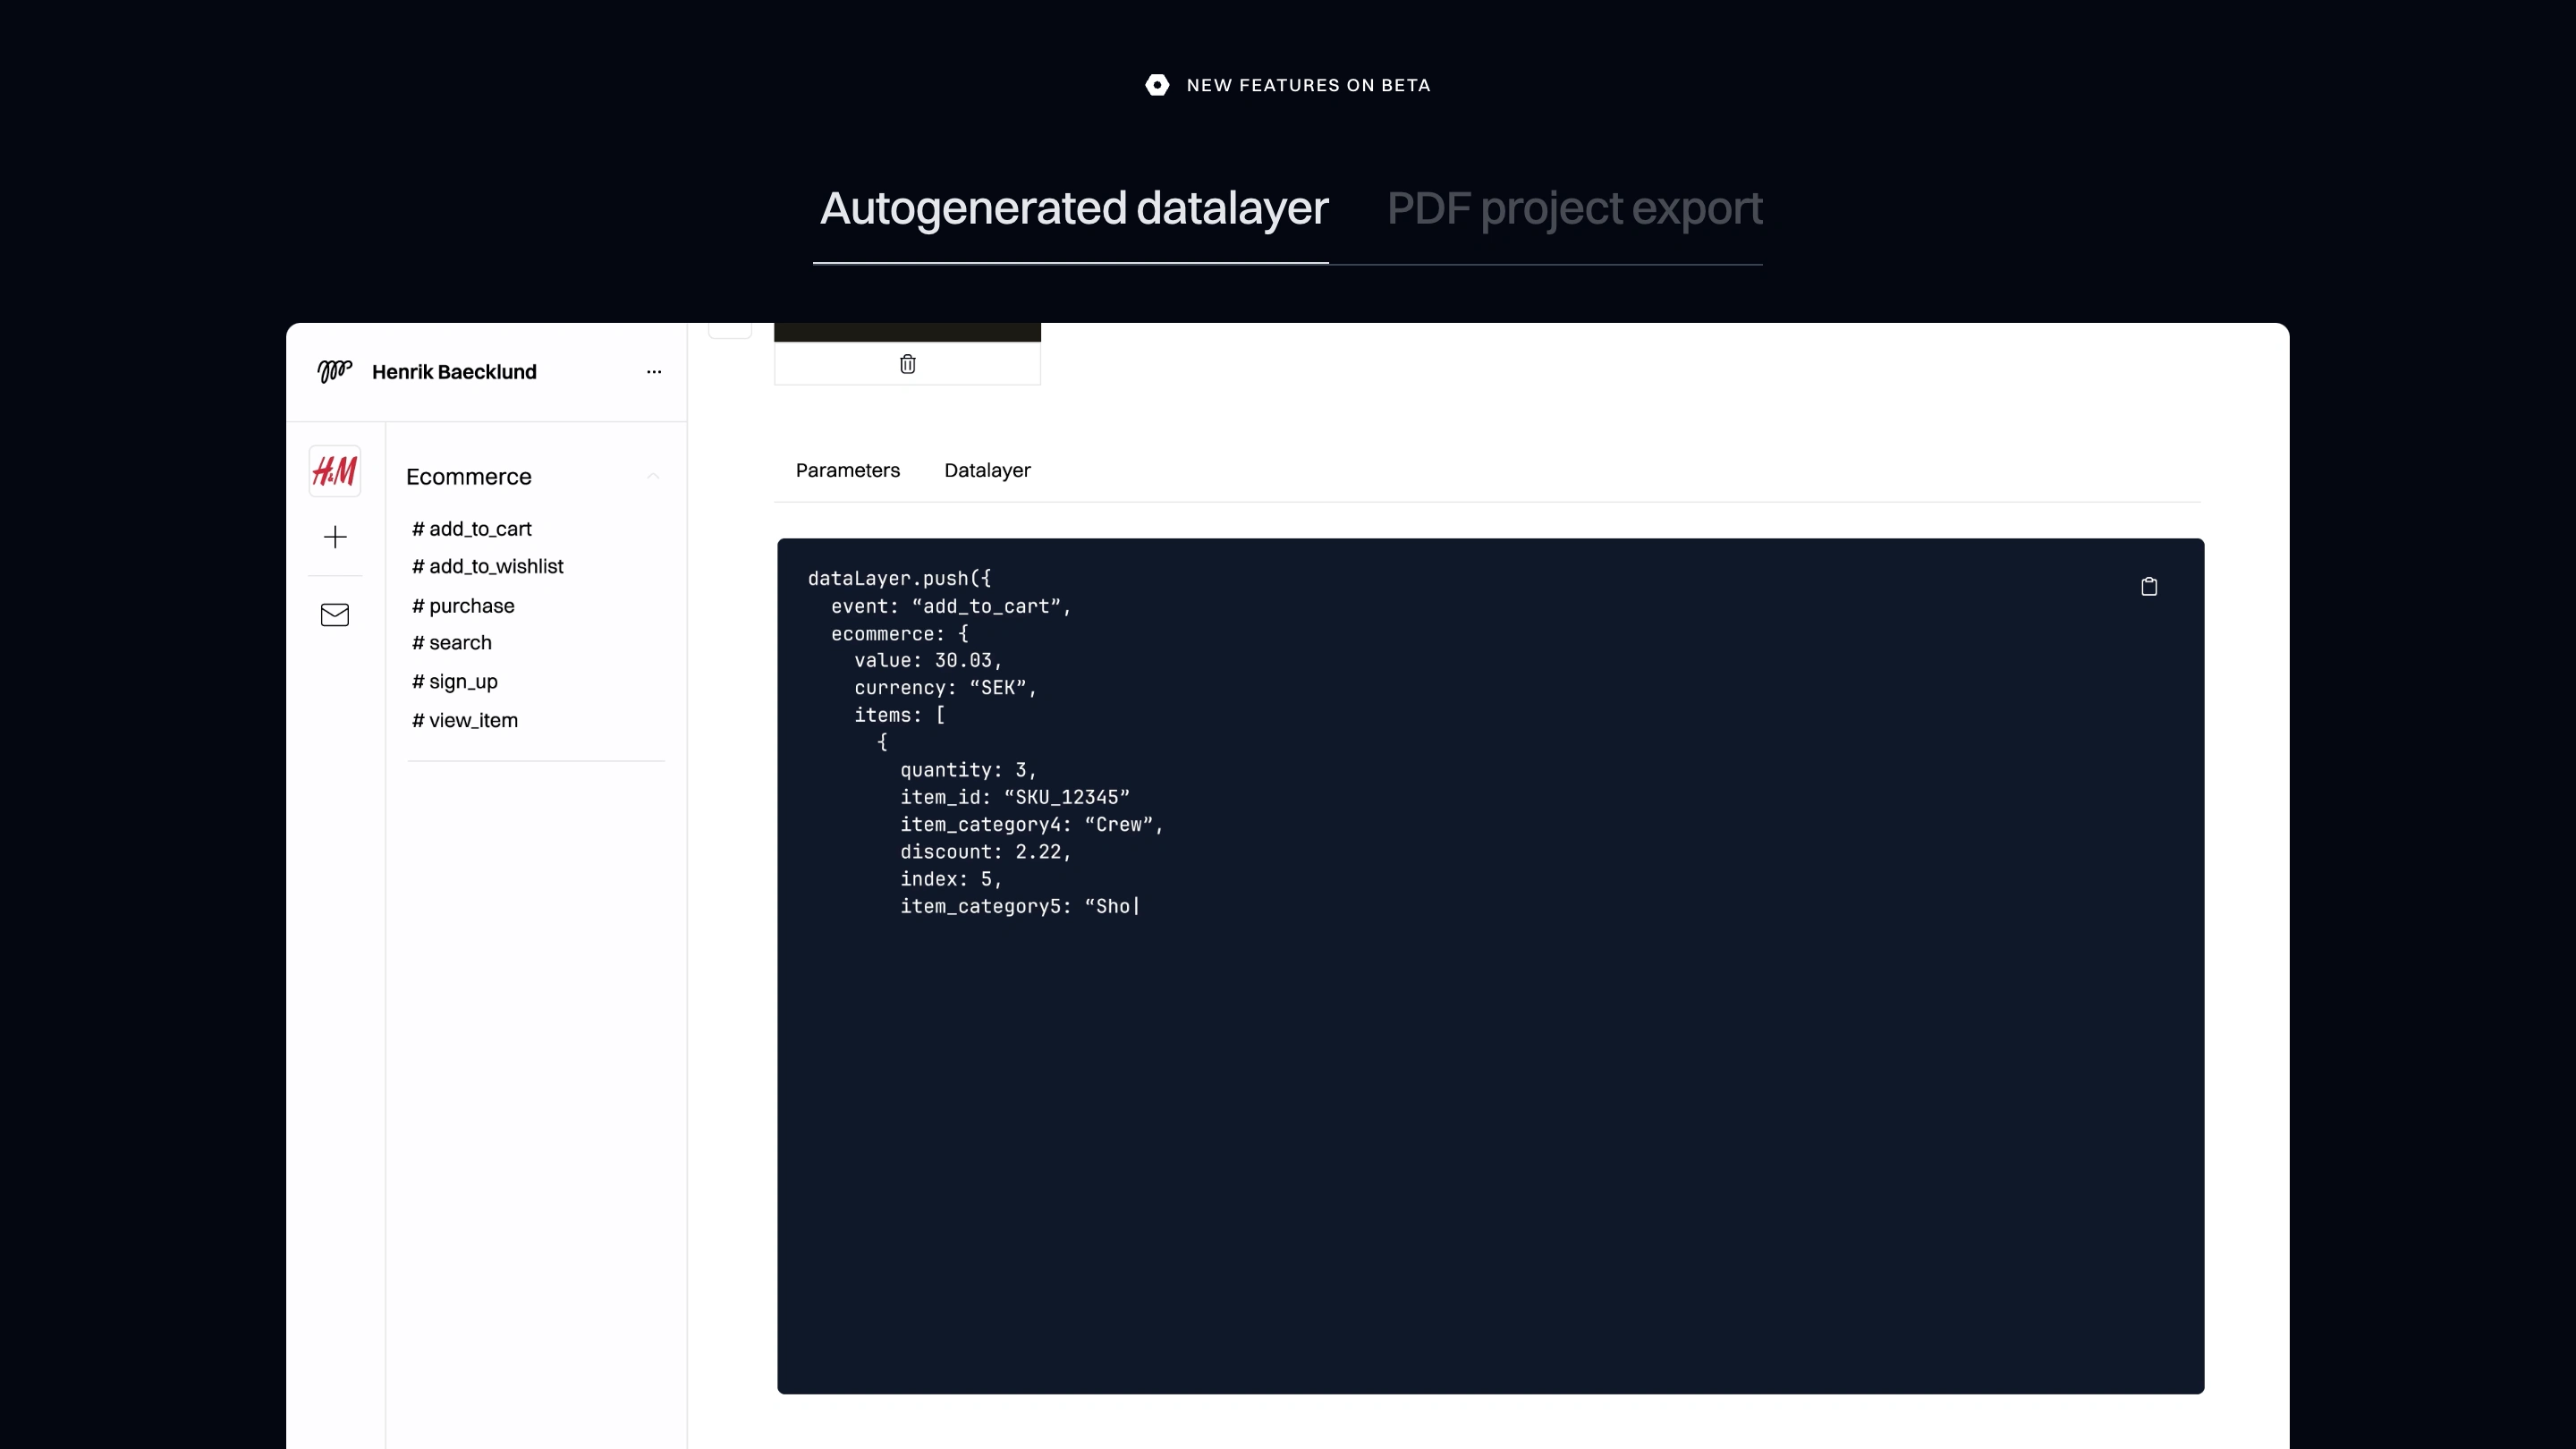
Task: Click the item_category5: "Sho code line
Action: [x=1019, y=906]
